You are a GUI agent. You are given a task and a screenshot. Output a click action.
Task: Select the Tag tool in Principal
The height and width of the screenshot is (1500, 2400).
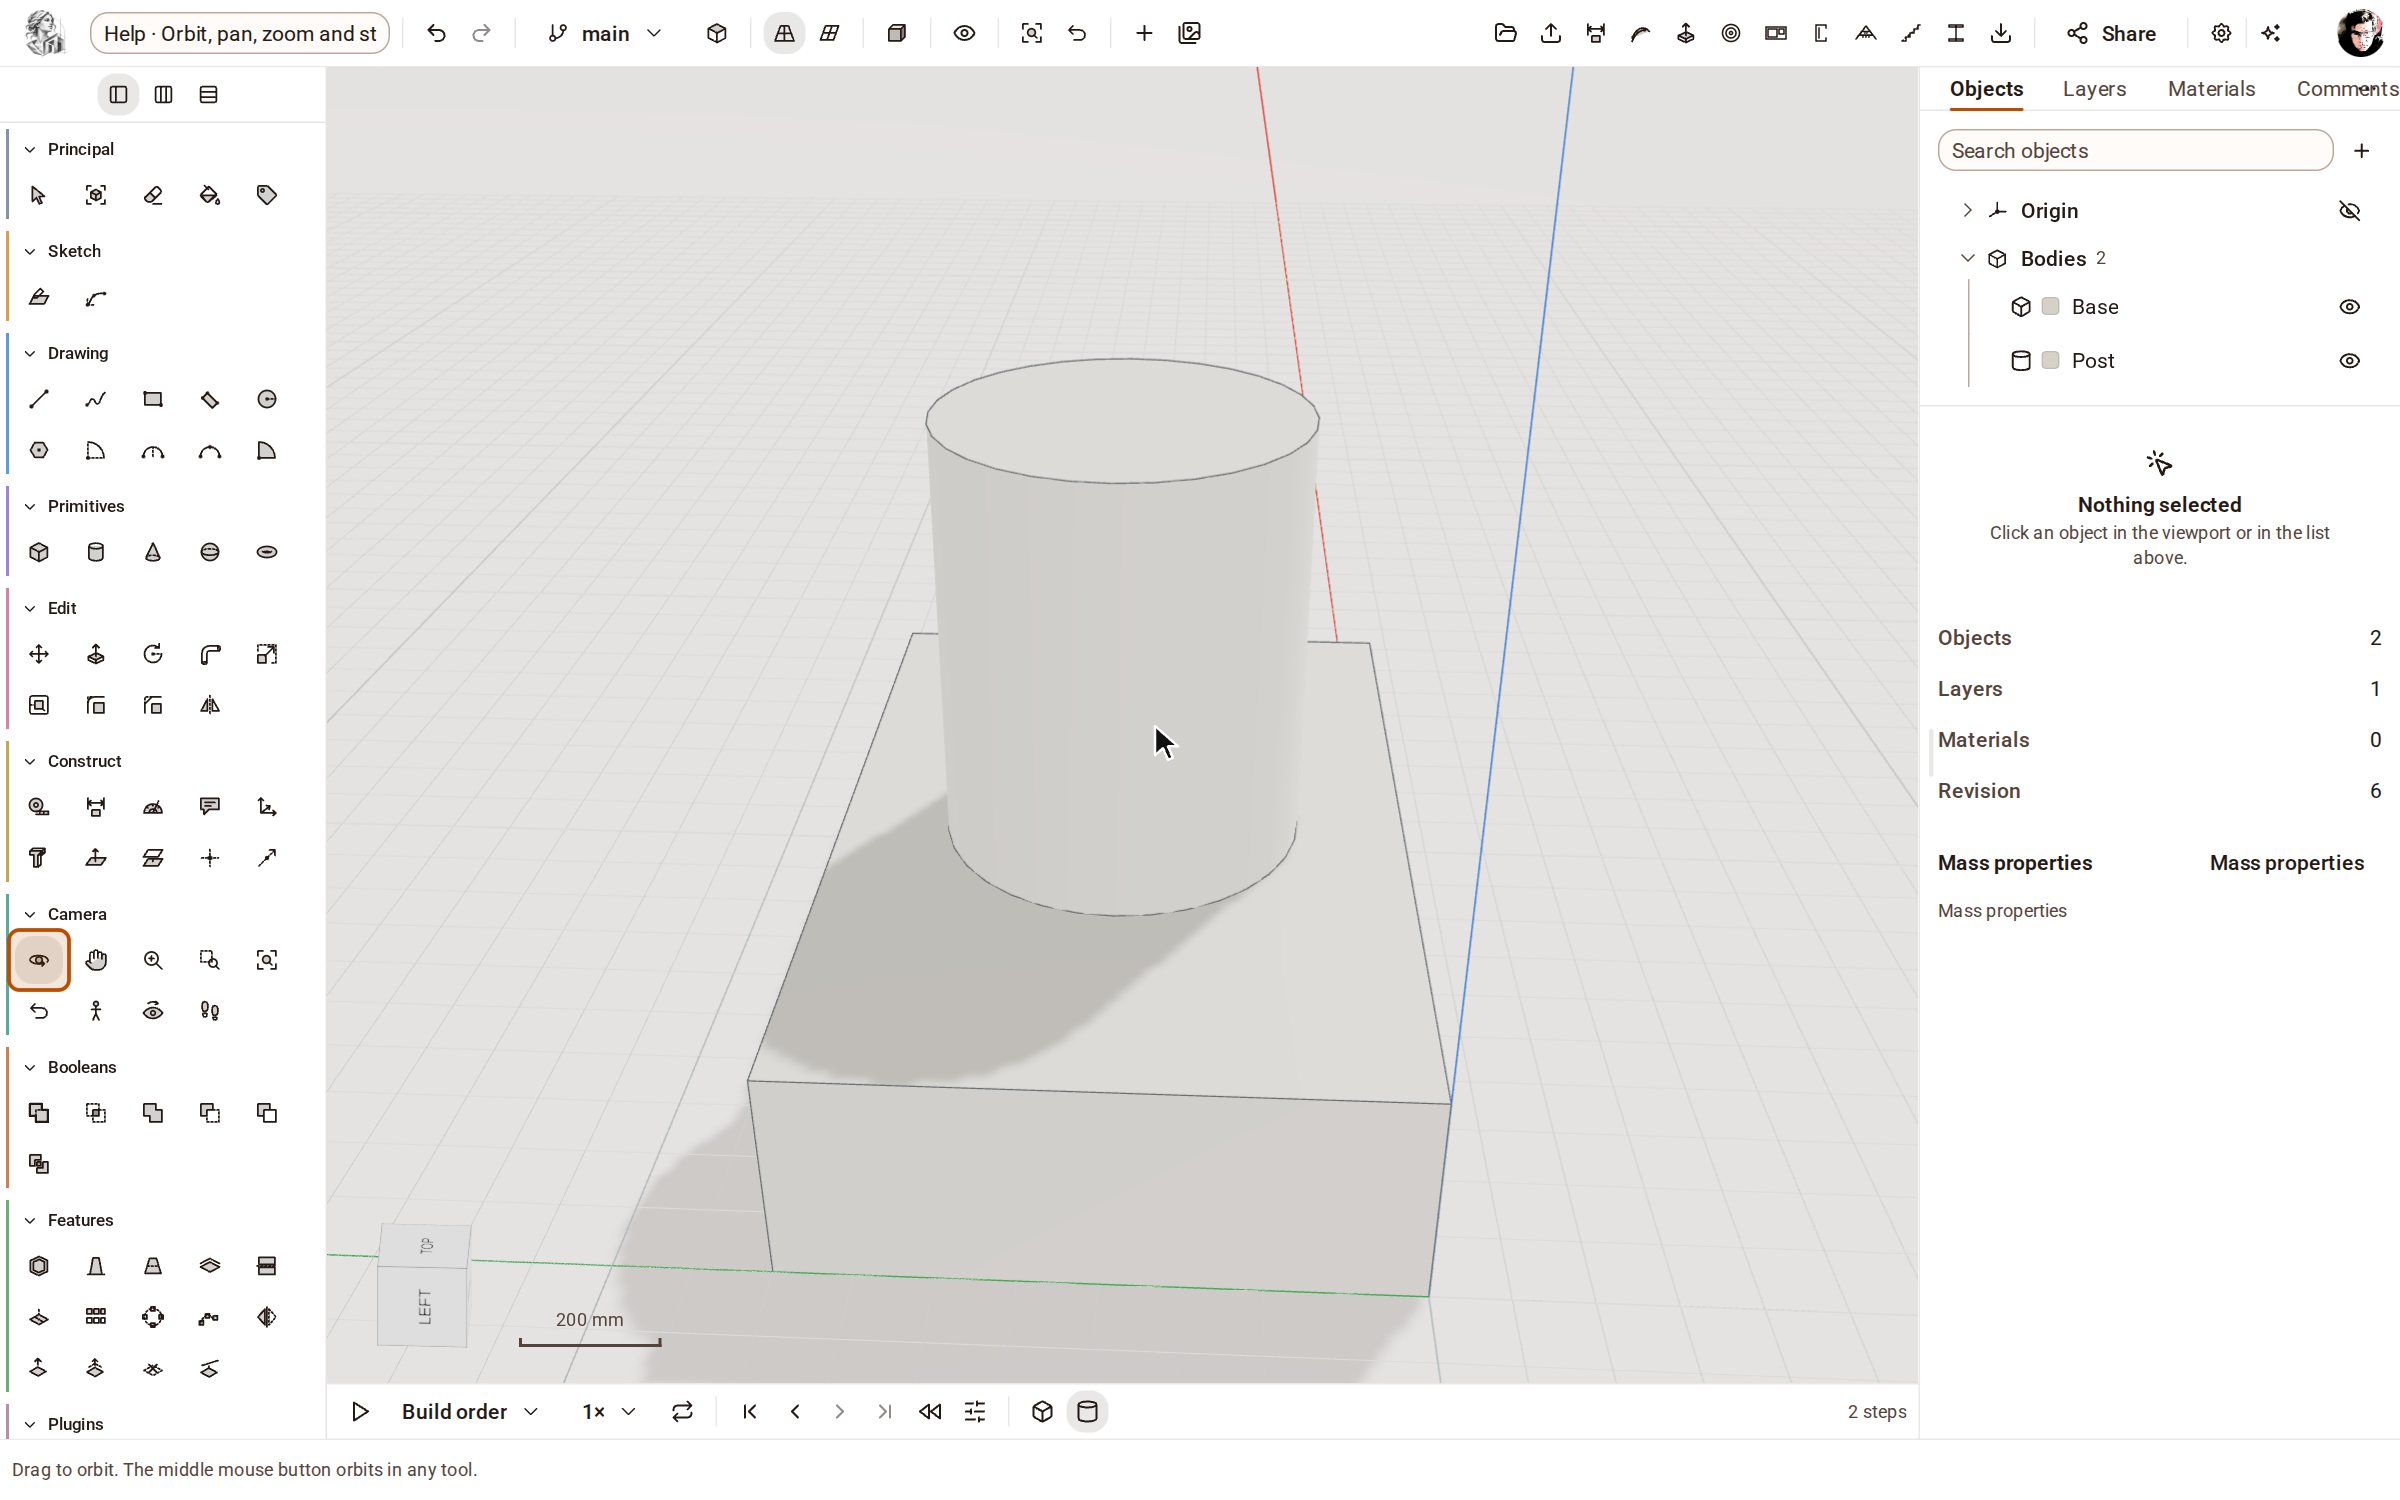(267, 195)
